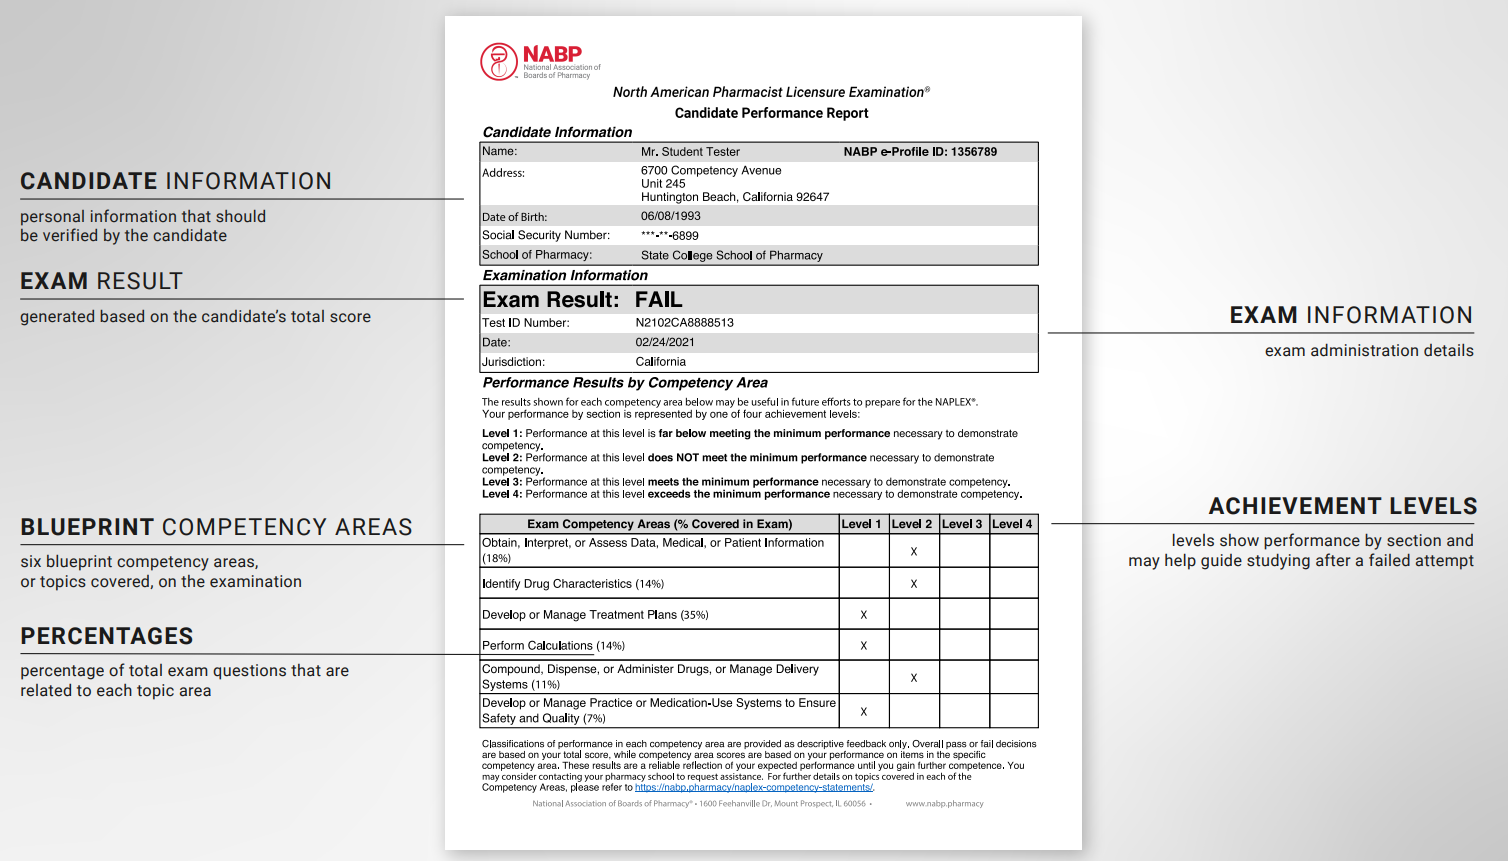Select the Level 2 X for Identify Drug Characteristics
1508x861 pixels.
[914, 584]
